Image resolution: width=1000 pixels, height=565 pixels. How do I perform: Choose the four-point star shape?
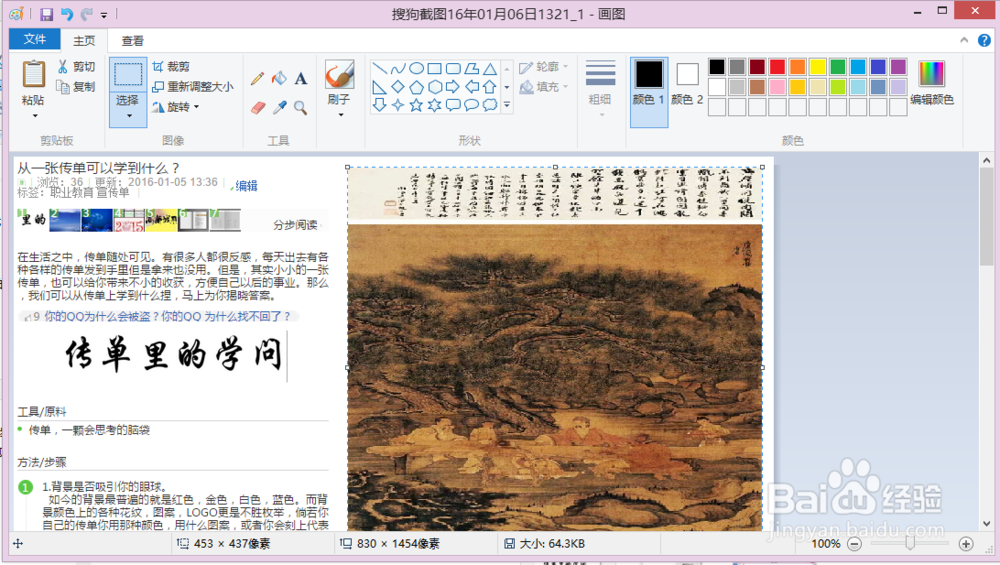(x=398, y=105)
